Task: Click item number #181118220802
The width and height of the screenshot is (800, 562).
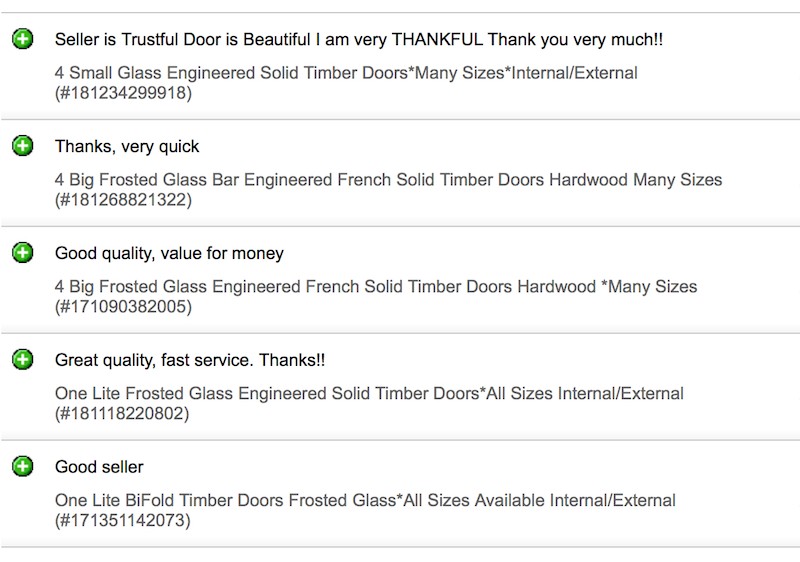Action: (123, 413)
